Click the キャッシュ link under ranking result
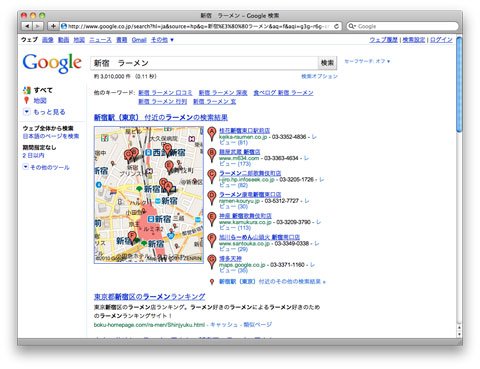 [224, 324]
